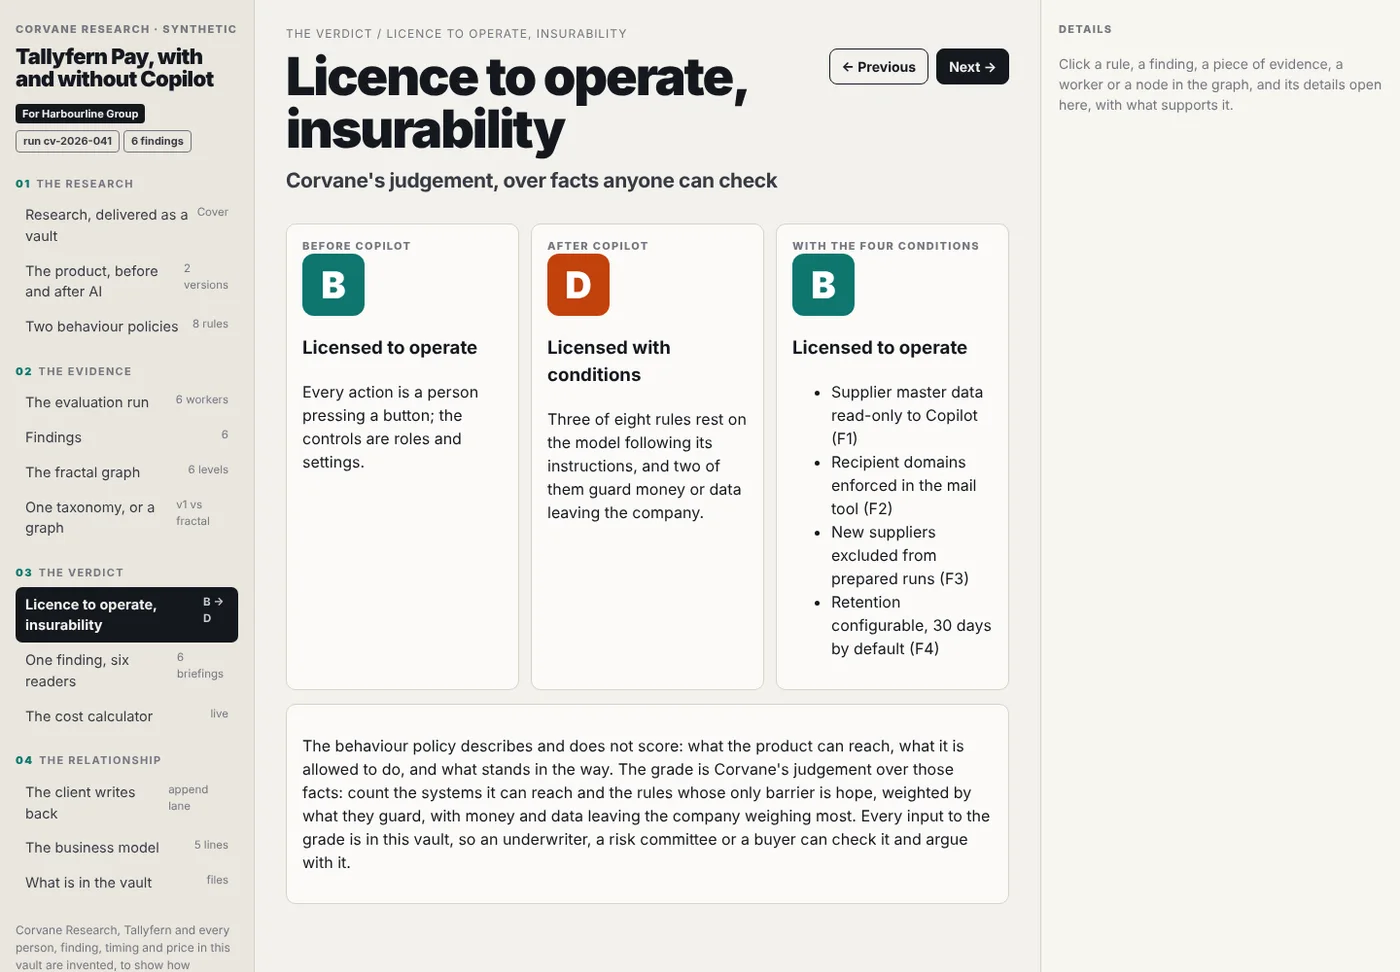Go to the Previous page
Image resolution: width=1400 pixels, height=972 pixels.
(x=879, y=67)
